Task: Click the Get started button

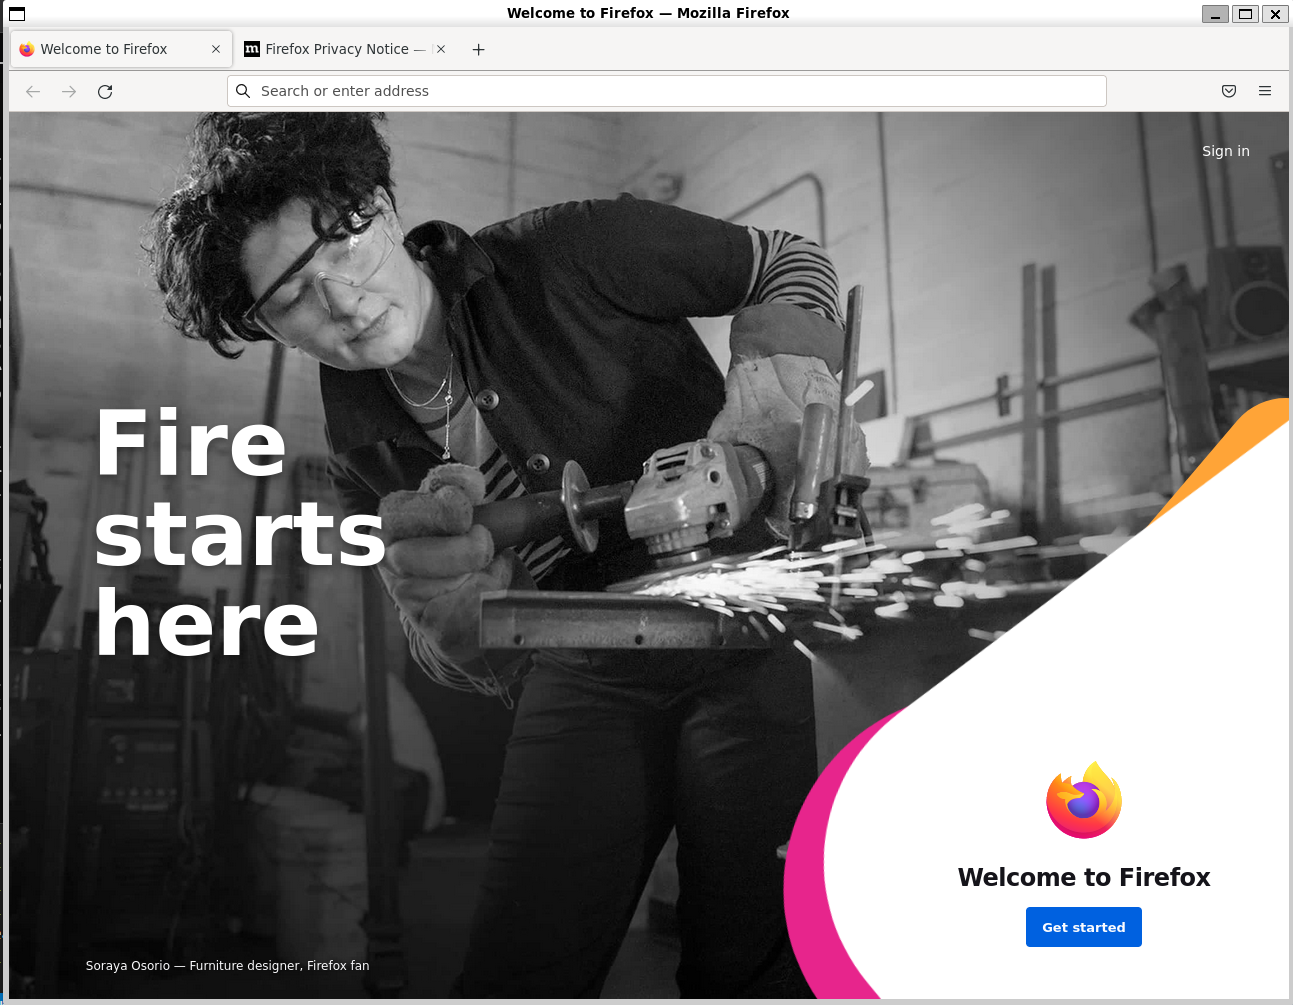Action: [x=1084, y=927]
